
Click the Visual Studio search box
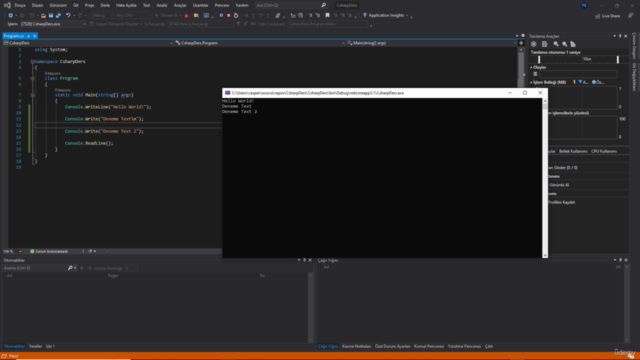[x=291, y=5]
